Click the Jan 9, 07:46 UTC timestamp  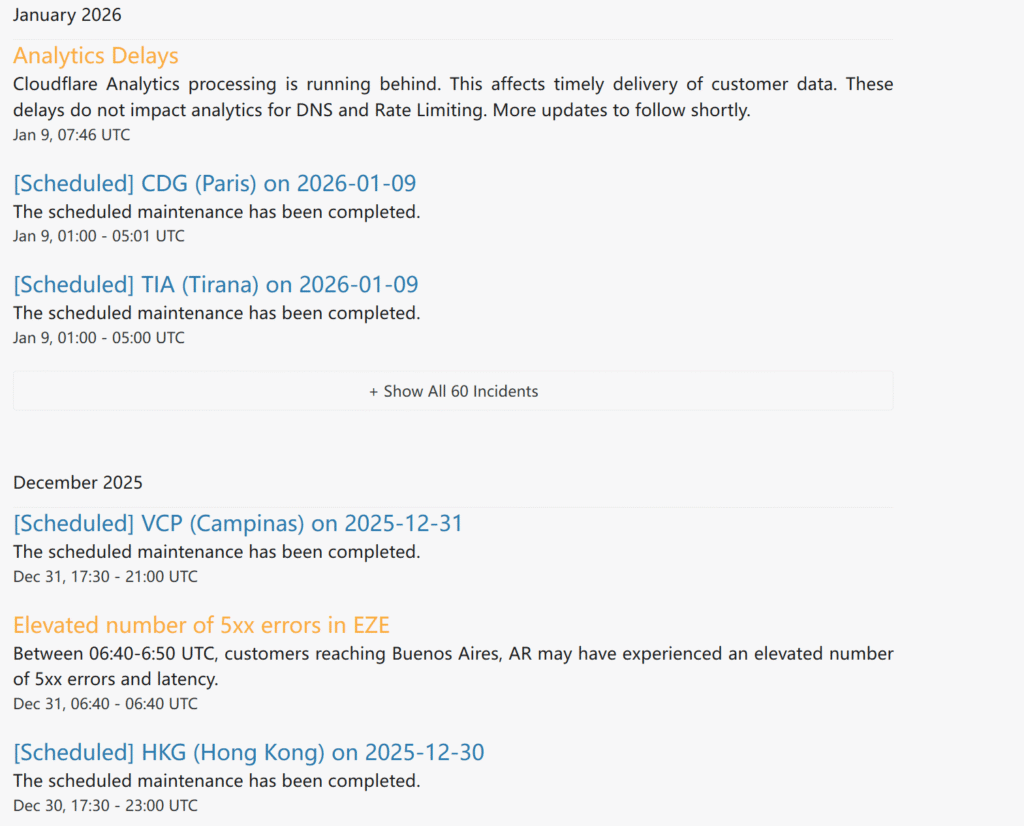[x=71, y=134]
